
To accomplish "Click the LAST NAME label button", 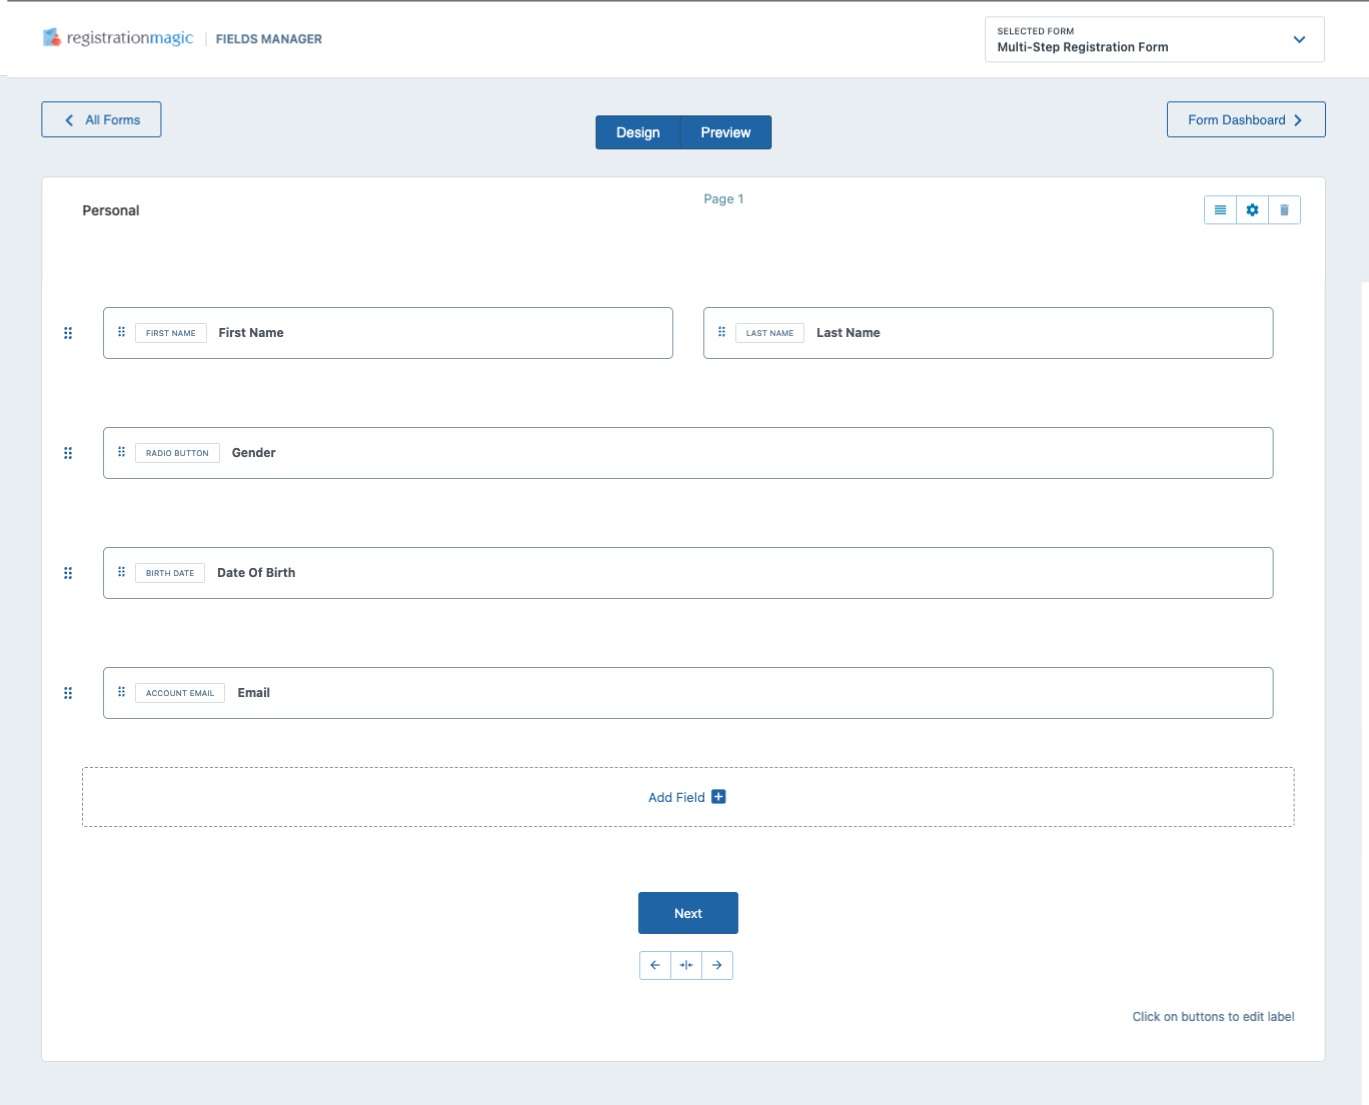I will pos(769,332).
